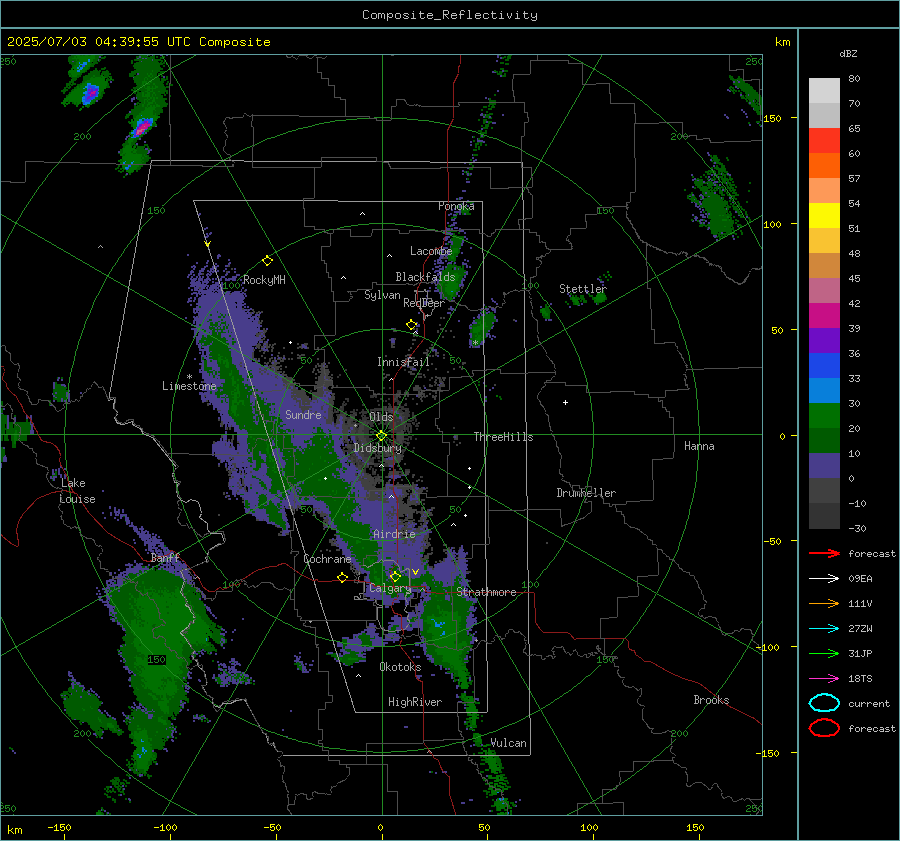The image size is (900, 841).
Task: Pick the bright green 20-30 dBZ swatch
Action: pos(824,416)
